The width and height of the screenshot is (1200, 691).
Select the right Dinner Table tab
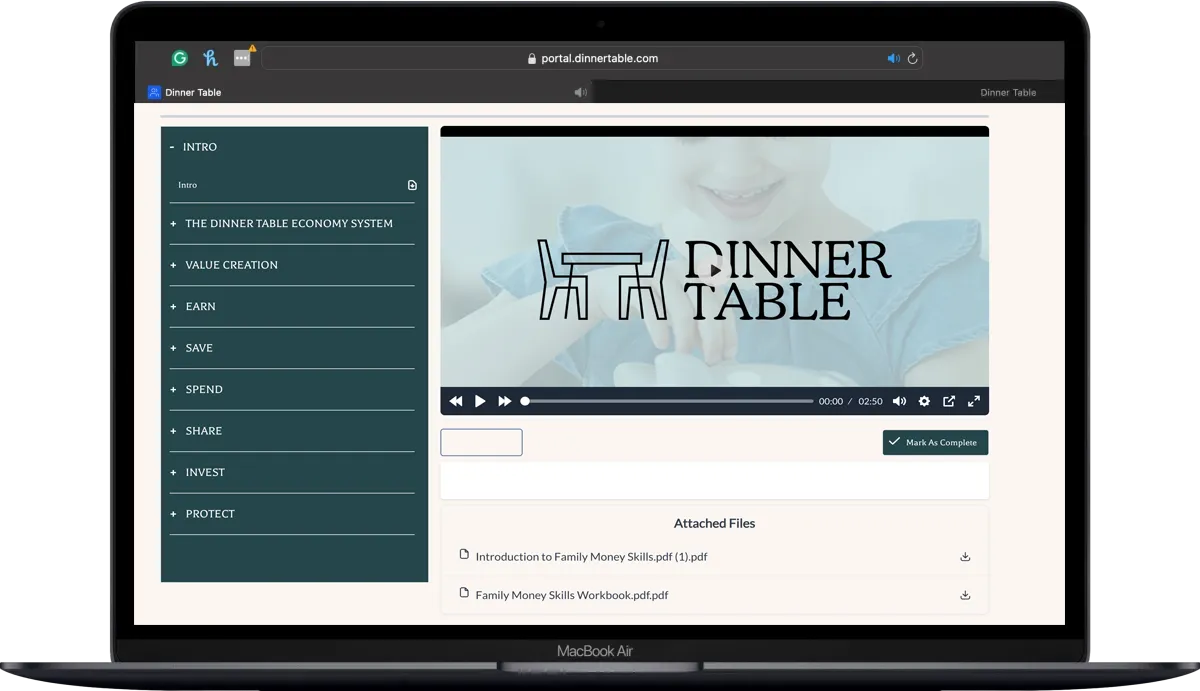pos(1008,92)
